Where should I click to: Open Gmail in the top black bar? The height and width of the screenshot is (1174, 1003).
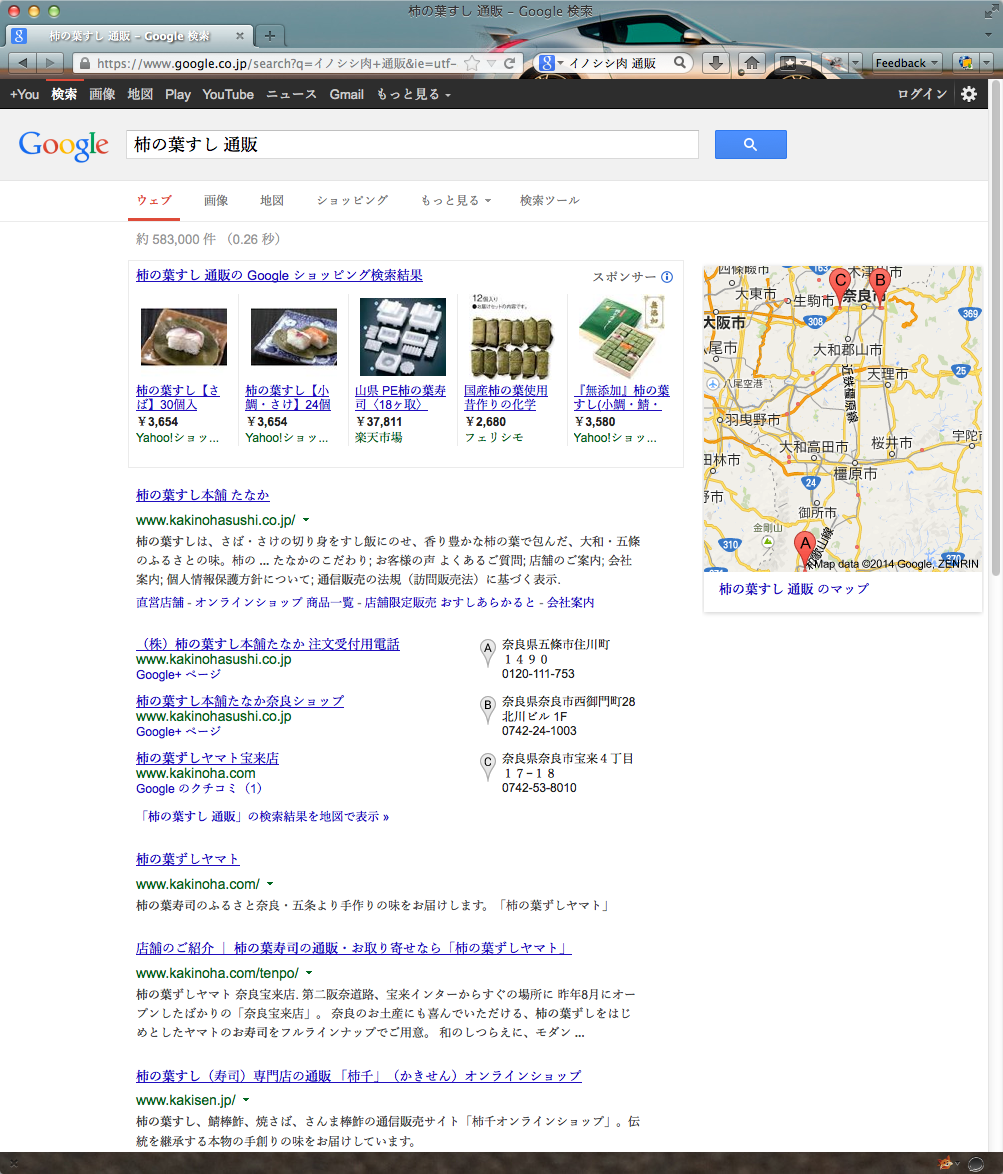point(347,94)
